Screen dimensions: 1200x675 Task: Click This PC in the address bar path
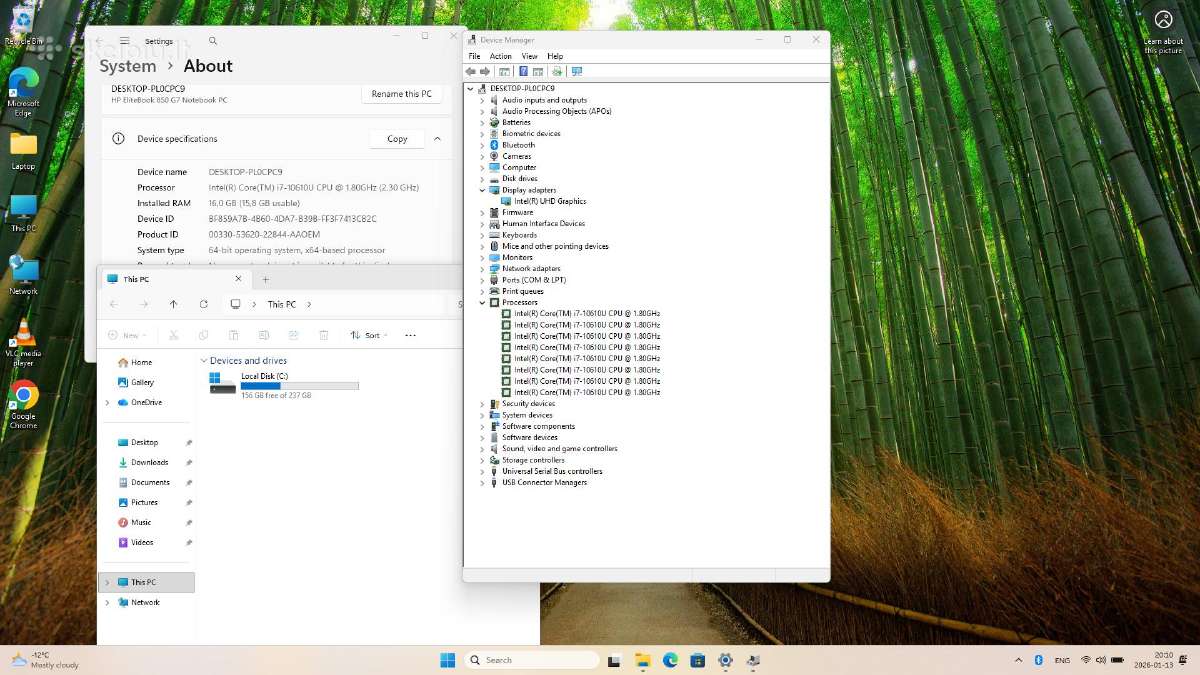(x=282, y=304)
